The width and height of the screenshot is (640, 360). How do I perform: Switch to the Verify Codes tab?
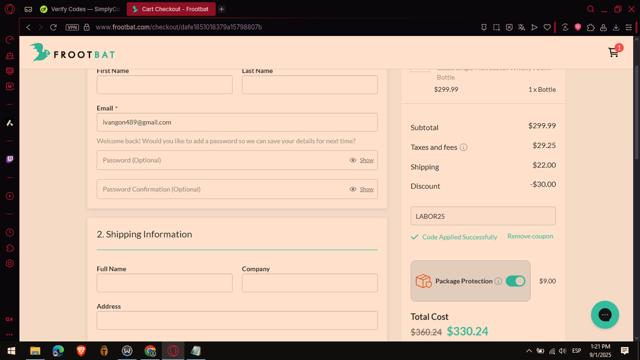click(x=80, y=9)
